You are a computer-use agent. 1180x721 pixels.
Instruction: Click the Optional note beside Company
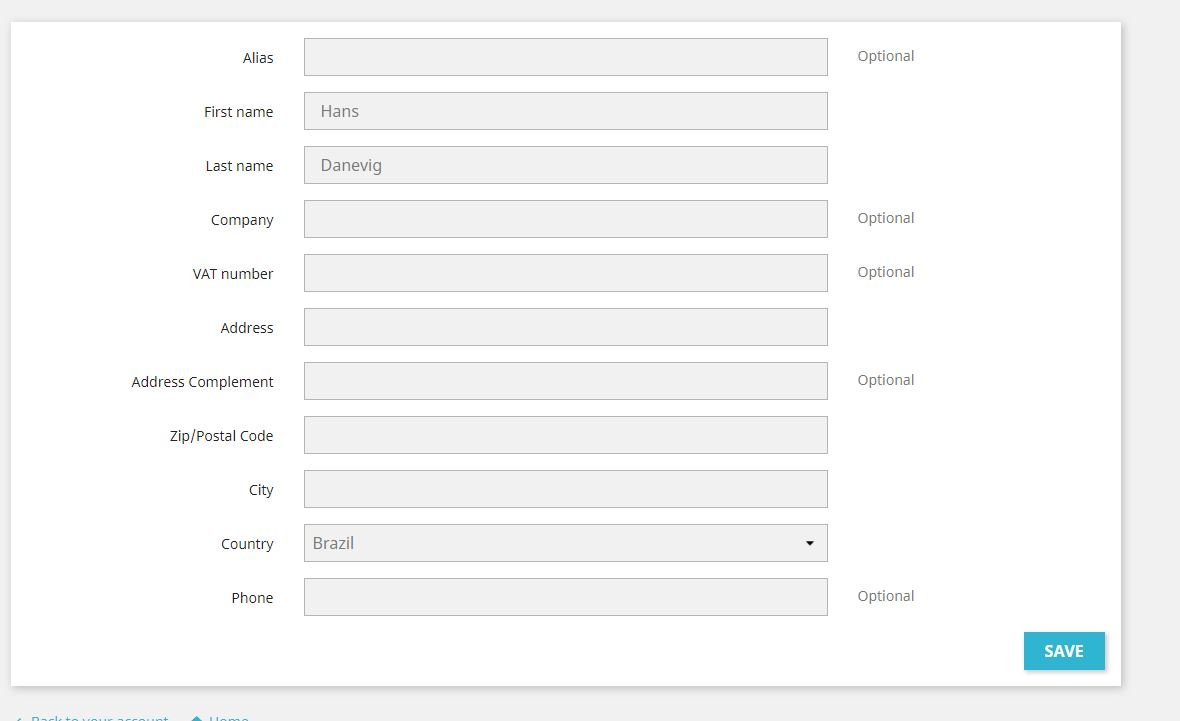pyautogui.click(x=886, y=218)
